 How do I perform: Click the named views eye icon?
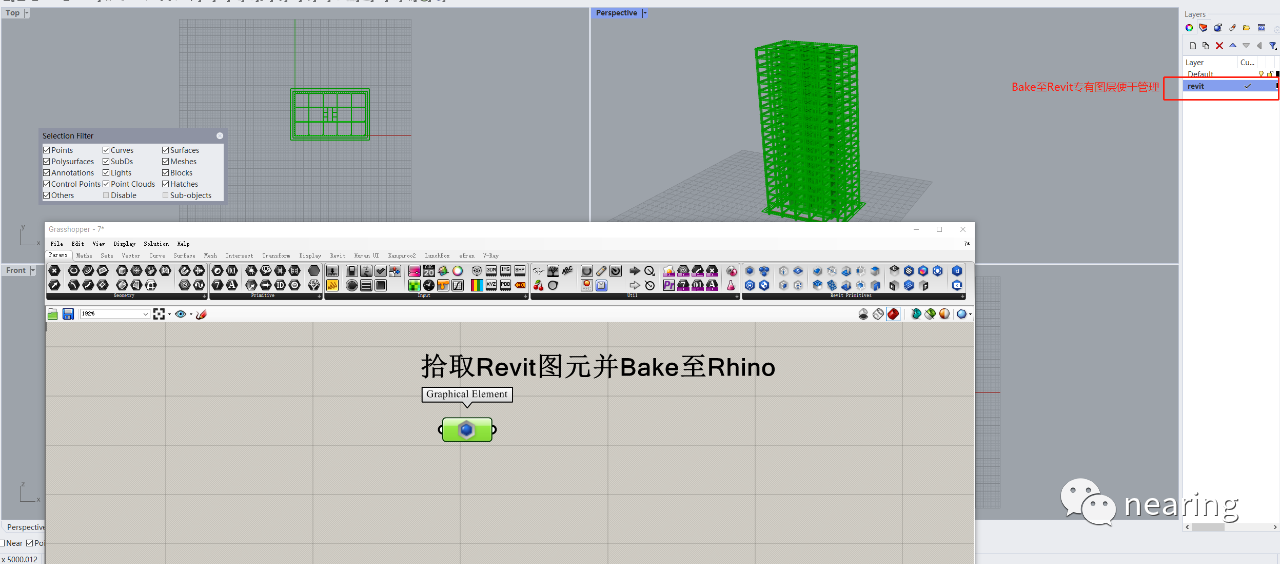coord(181,314)
